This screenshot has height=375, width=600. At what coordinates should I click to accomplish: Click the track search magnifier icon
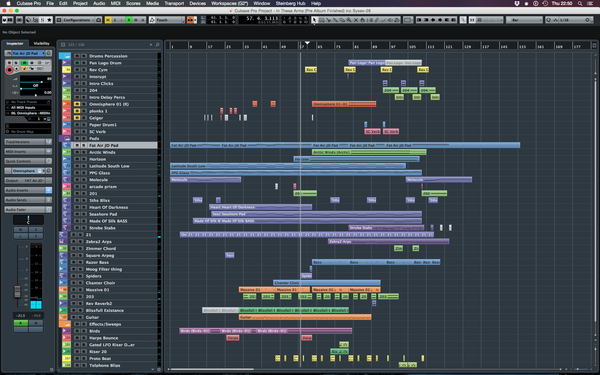point(157,45)
